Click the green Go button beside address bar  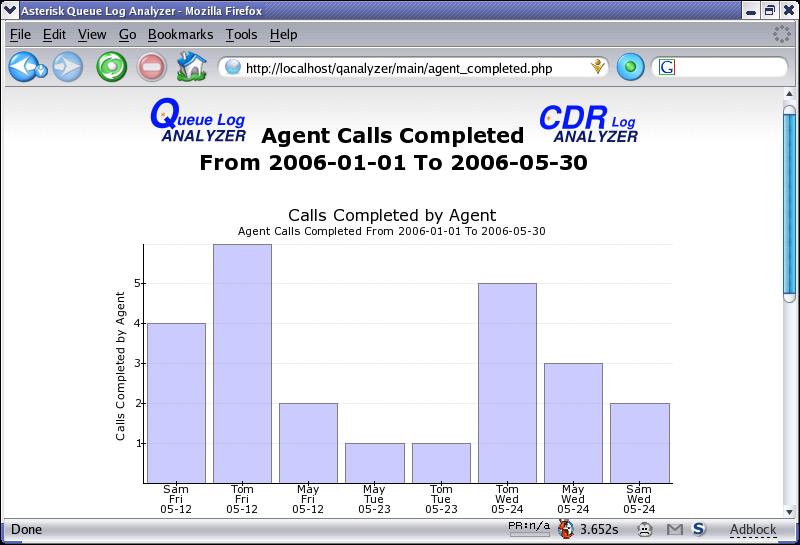coord(630,68)
